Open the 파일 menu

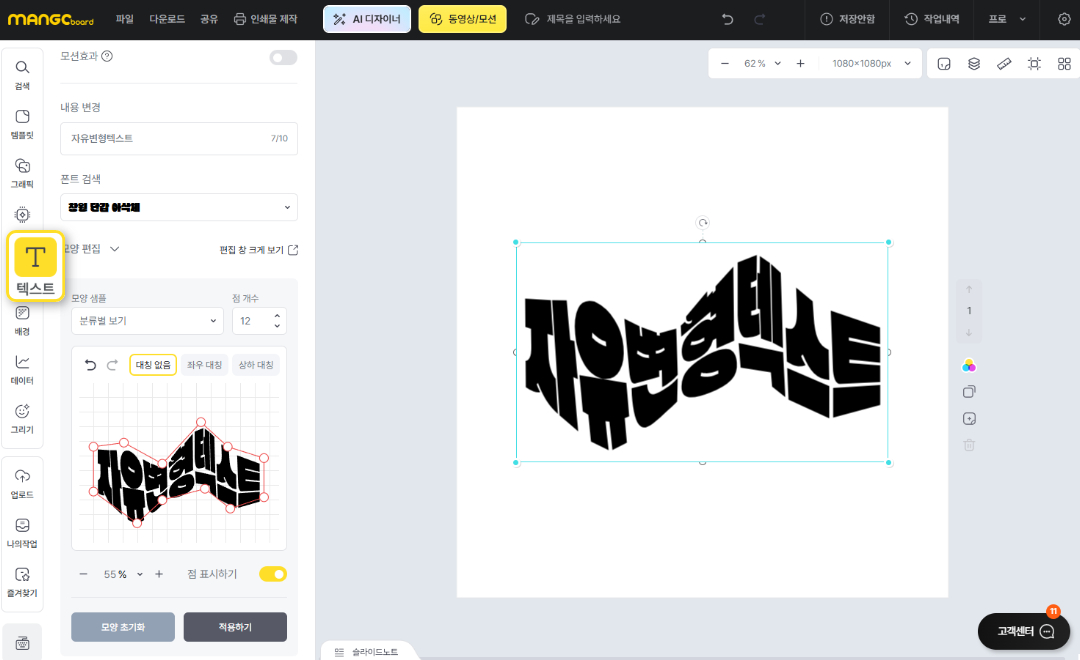tap(124, 19)
